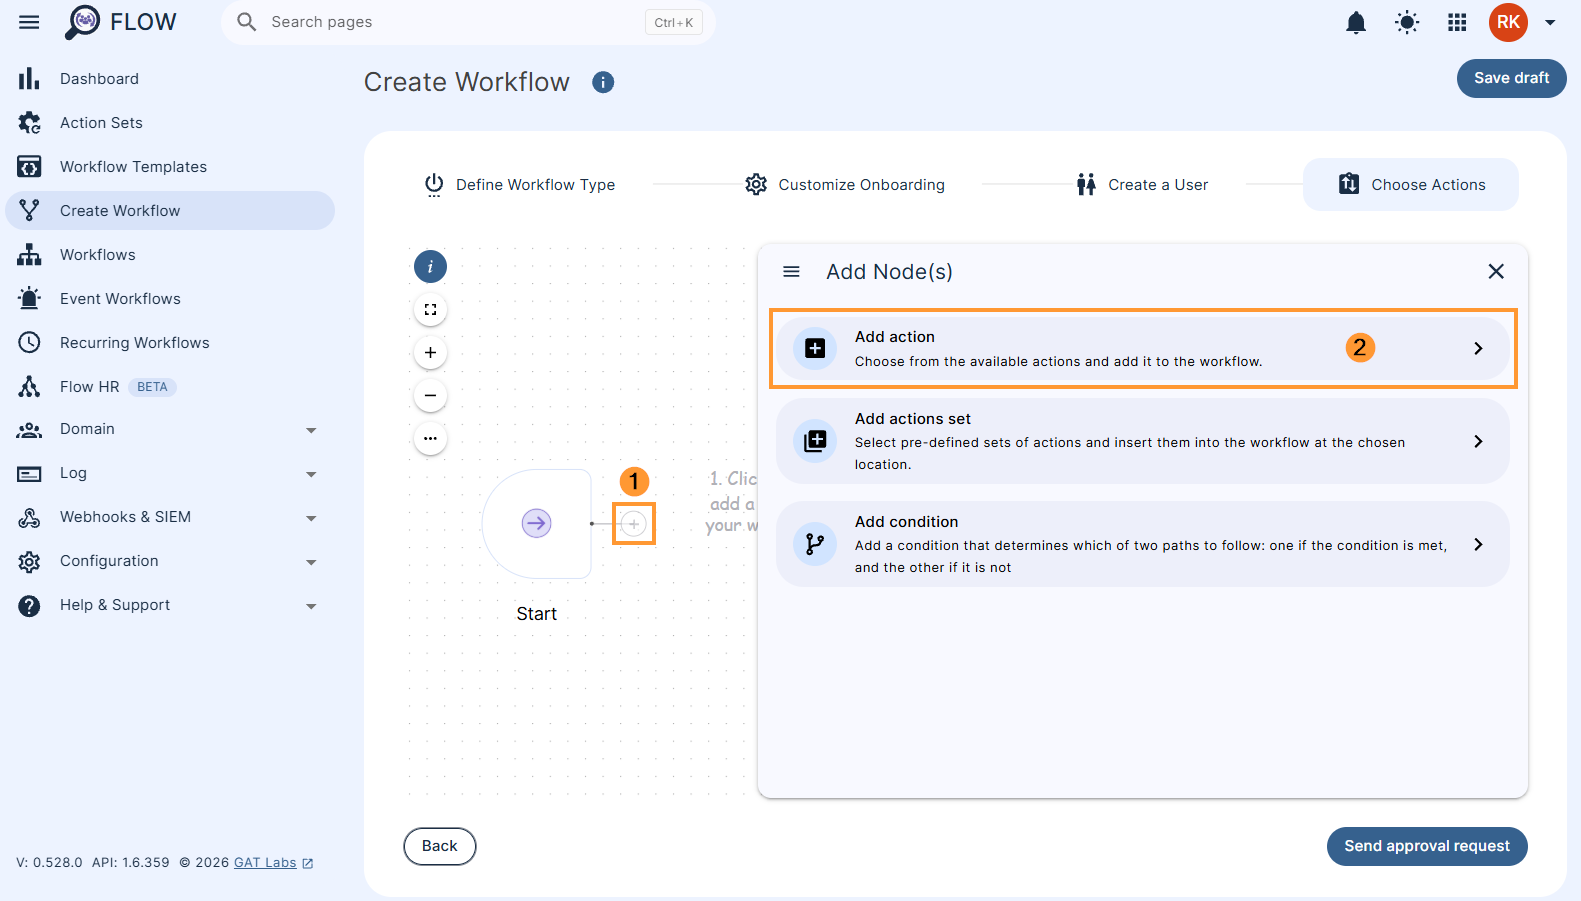Click the Domain people icon
This screenshot has width=1581, height=901.
point(29,430)
